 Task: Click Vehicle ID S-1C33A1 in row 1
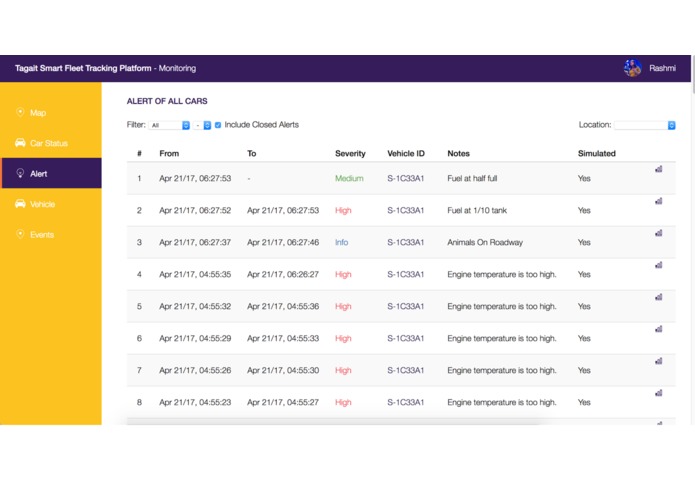tap(406, 178)
